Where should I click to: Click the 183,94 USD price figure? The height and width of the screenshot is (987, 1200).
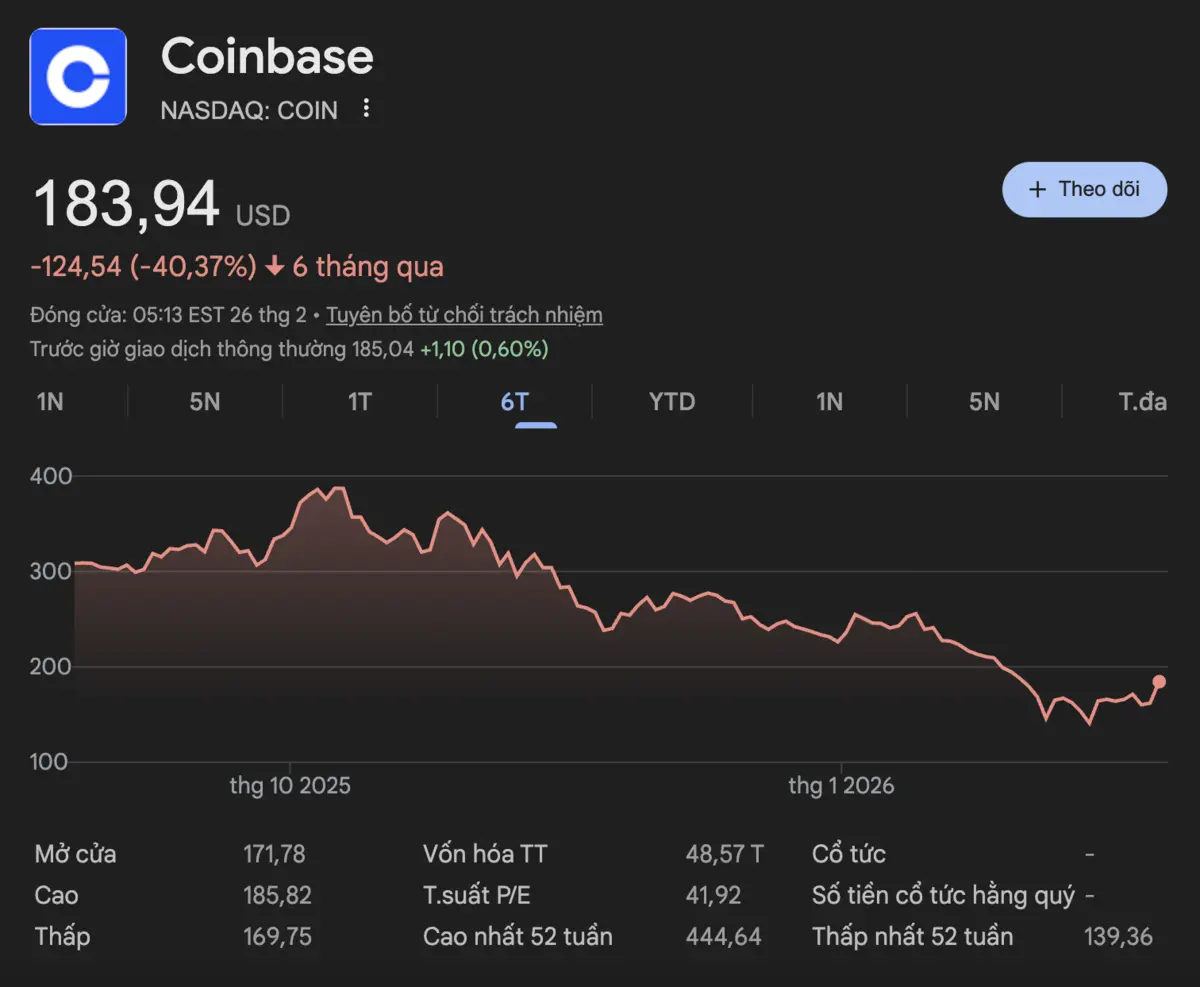click(127, 205)
